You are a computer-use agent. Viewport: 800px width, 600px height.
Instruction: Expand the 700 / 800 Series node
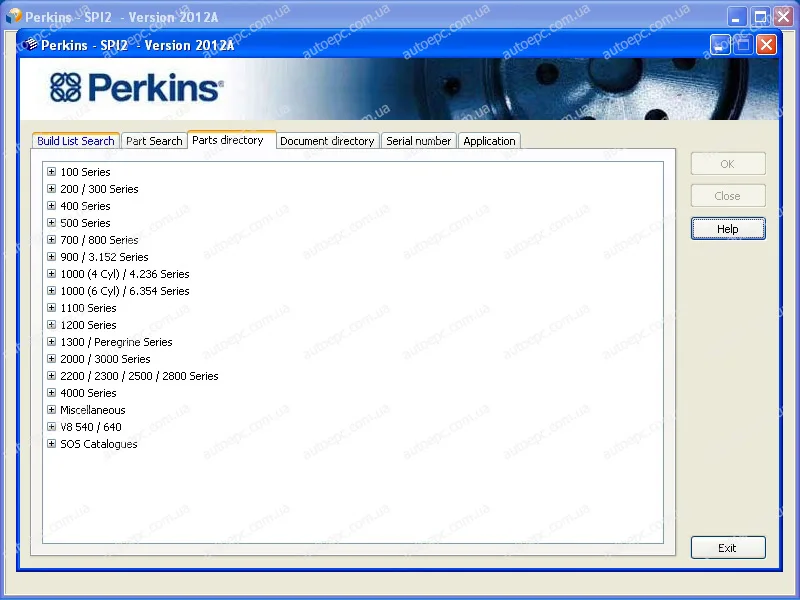[x=52, y=239]
